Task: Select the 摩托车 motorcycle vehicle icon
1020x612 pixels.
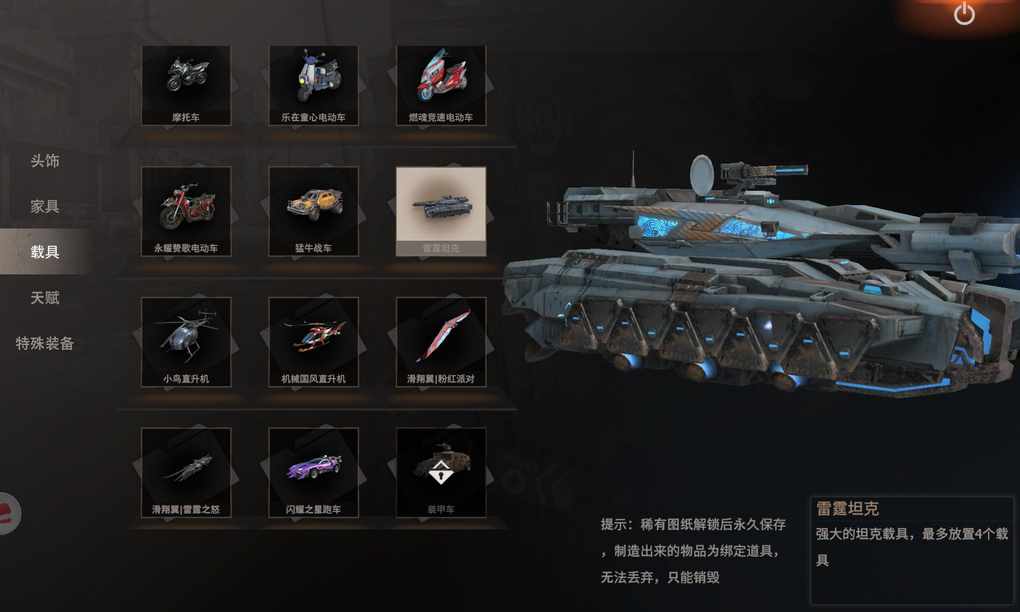Action: click(186, 85)
